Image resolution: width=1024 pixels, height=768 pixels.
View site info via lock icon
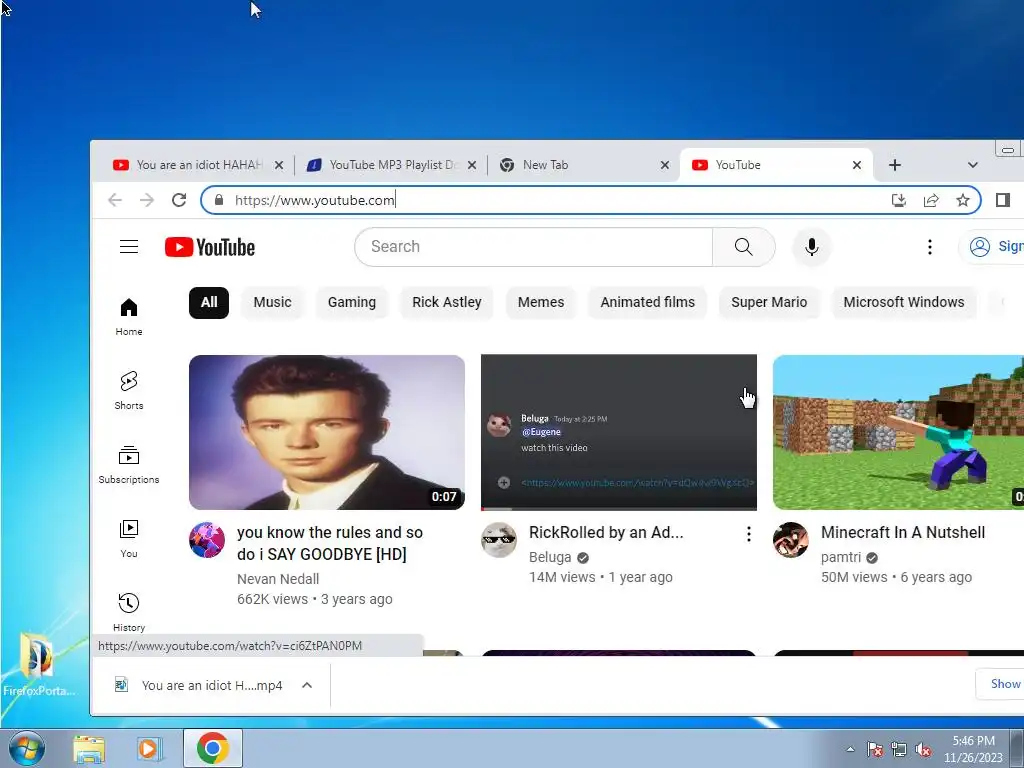219,200
